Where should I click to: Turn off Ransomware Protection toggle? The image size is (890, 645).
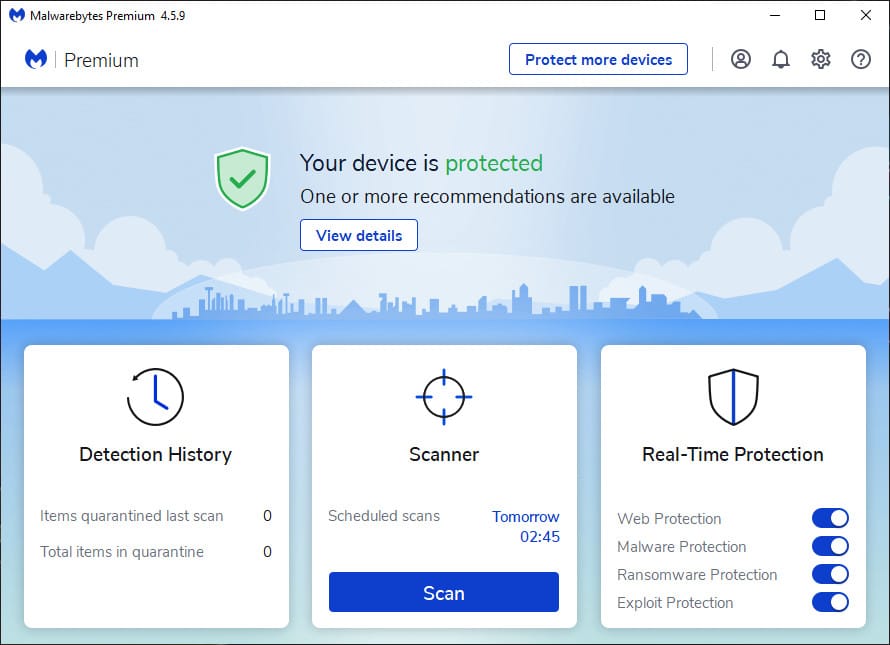click(x=830, y=574)
